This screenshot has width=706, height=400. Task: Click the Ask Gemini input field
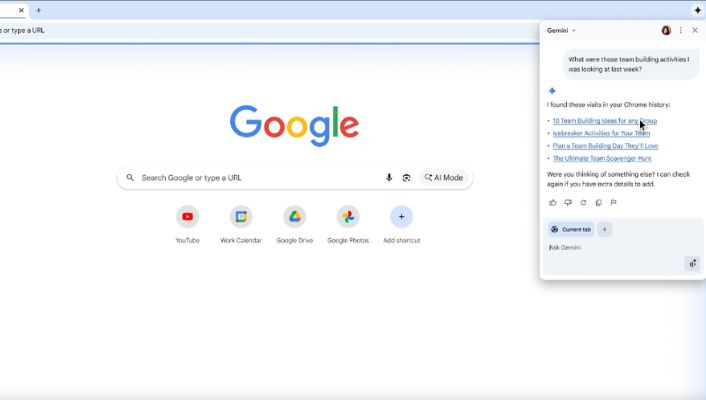610,247
